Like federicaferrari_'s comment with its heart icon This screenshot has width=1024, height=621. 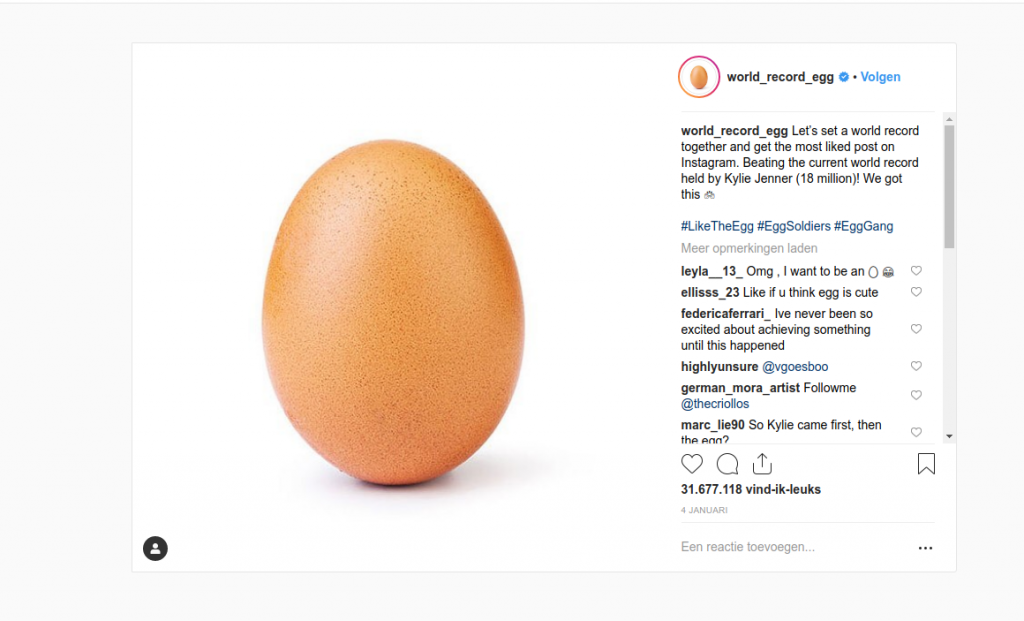pos(916,328)
